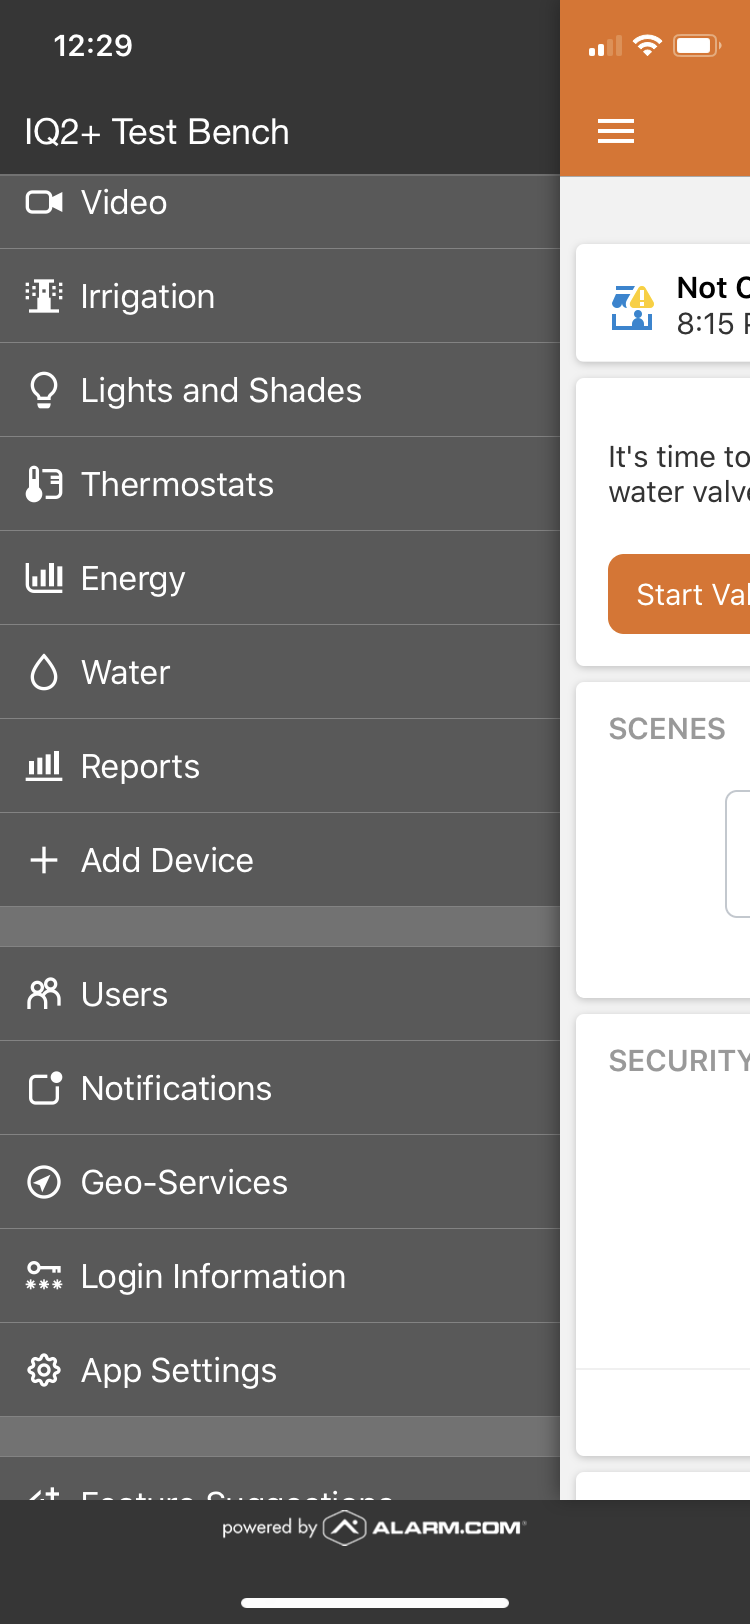Open the Reports menu item
Viewport: 750px width, 1624px height.
(140, 767)
